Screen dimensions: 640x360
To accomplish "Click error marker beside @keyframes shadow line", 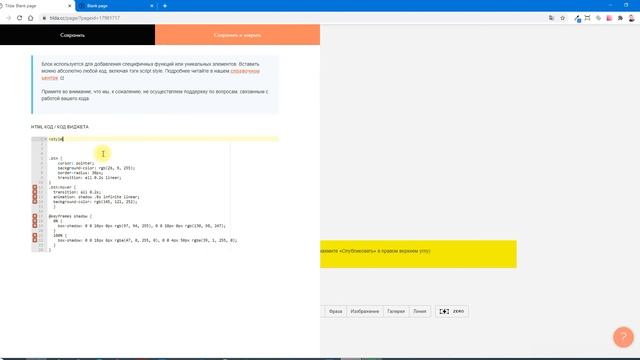I will point(35,216).
